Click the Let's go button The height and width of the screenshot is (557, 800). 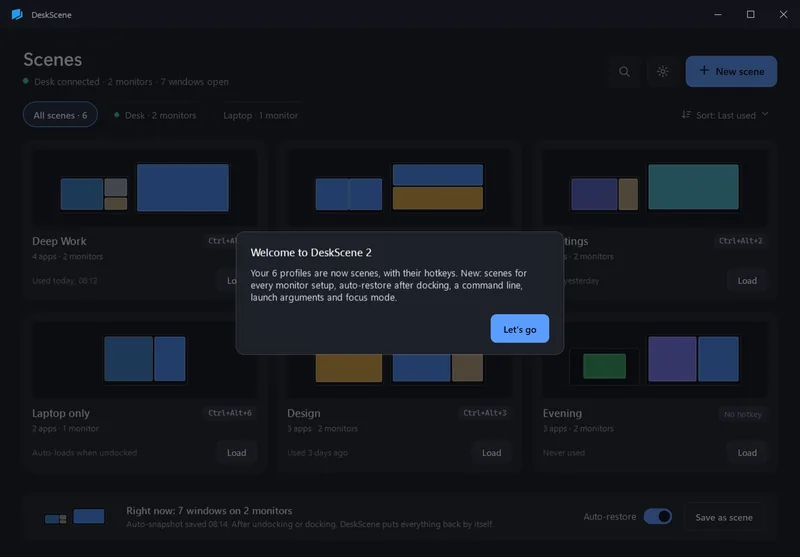pos(519,328)
